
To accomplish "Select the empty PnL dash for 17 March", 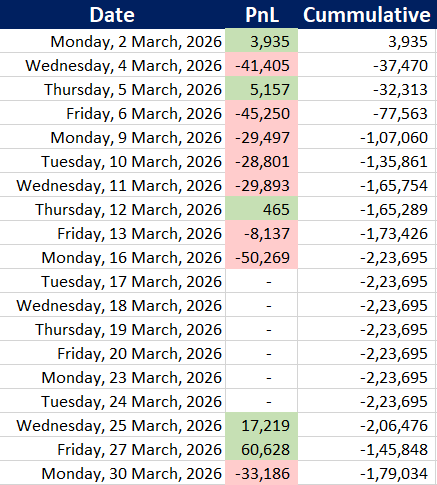I will [x=261, y=281].
